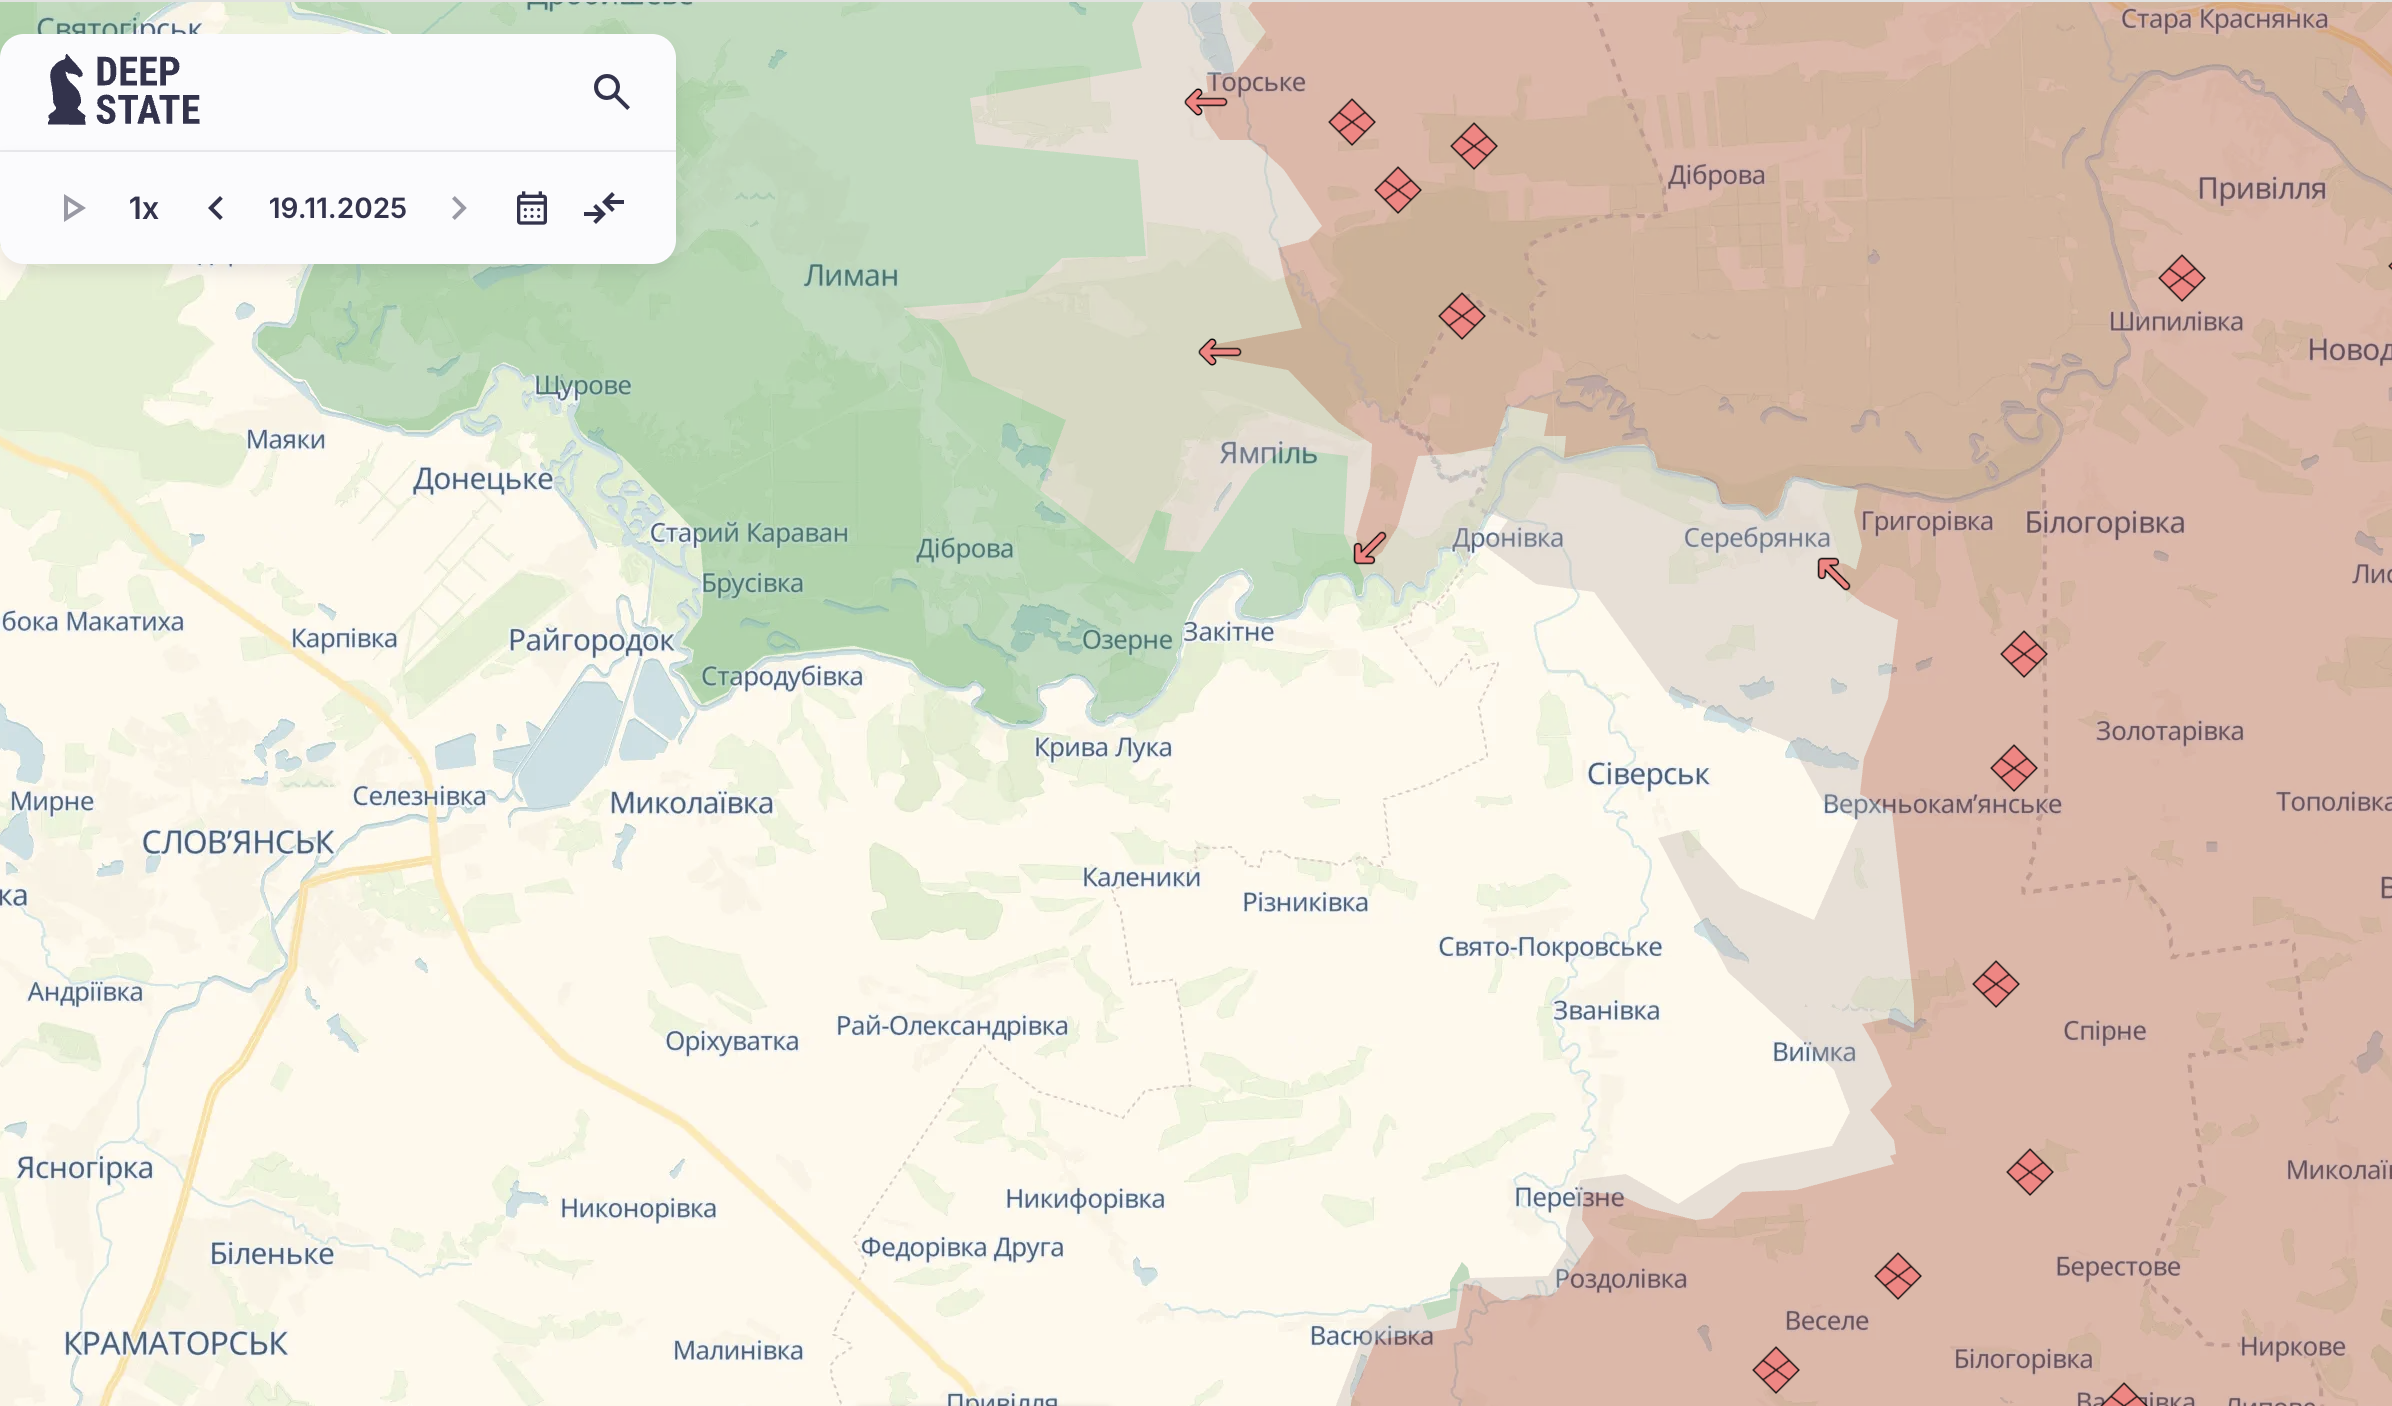Click the 19.11.2025 date field
The image size is (2392, 1406).
(337, 208)
